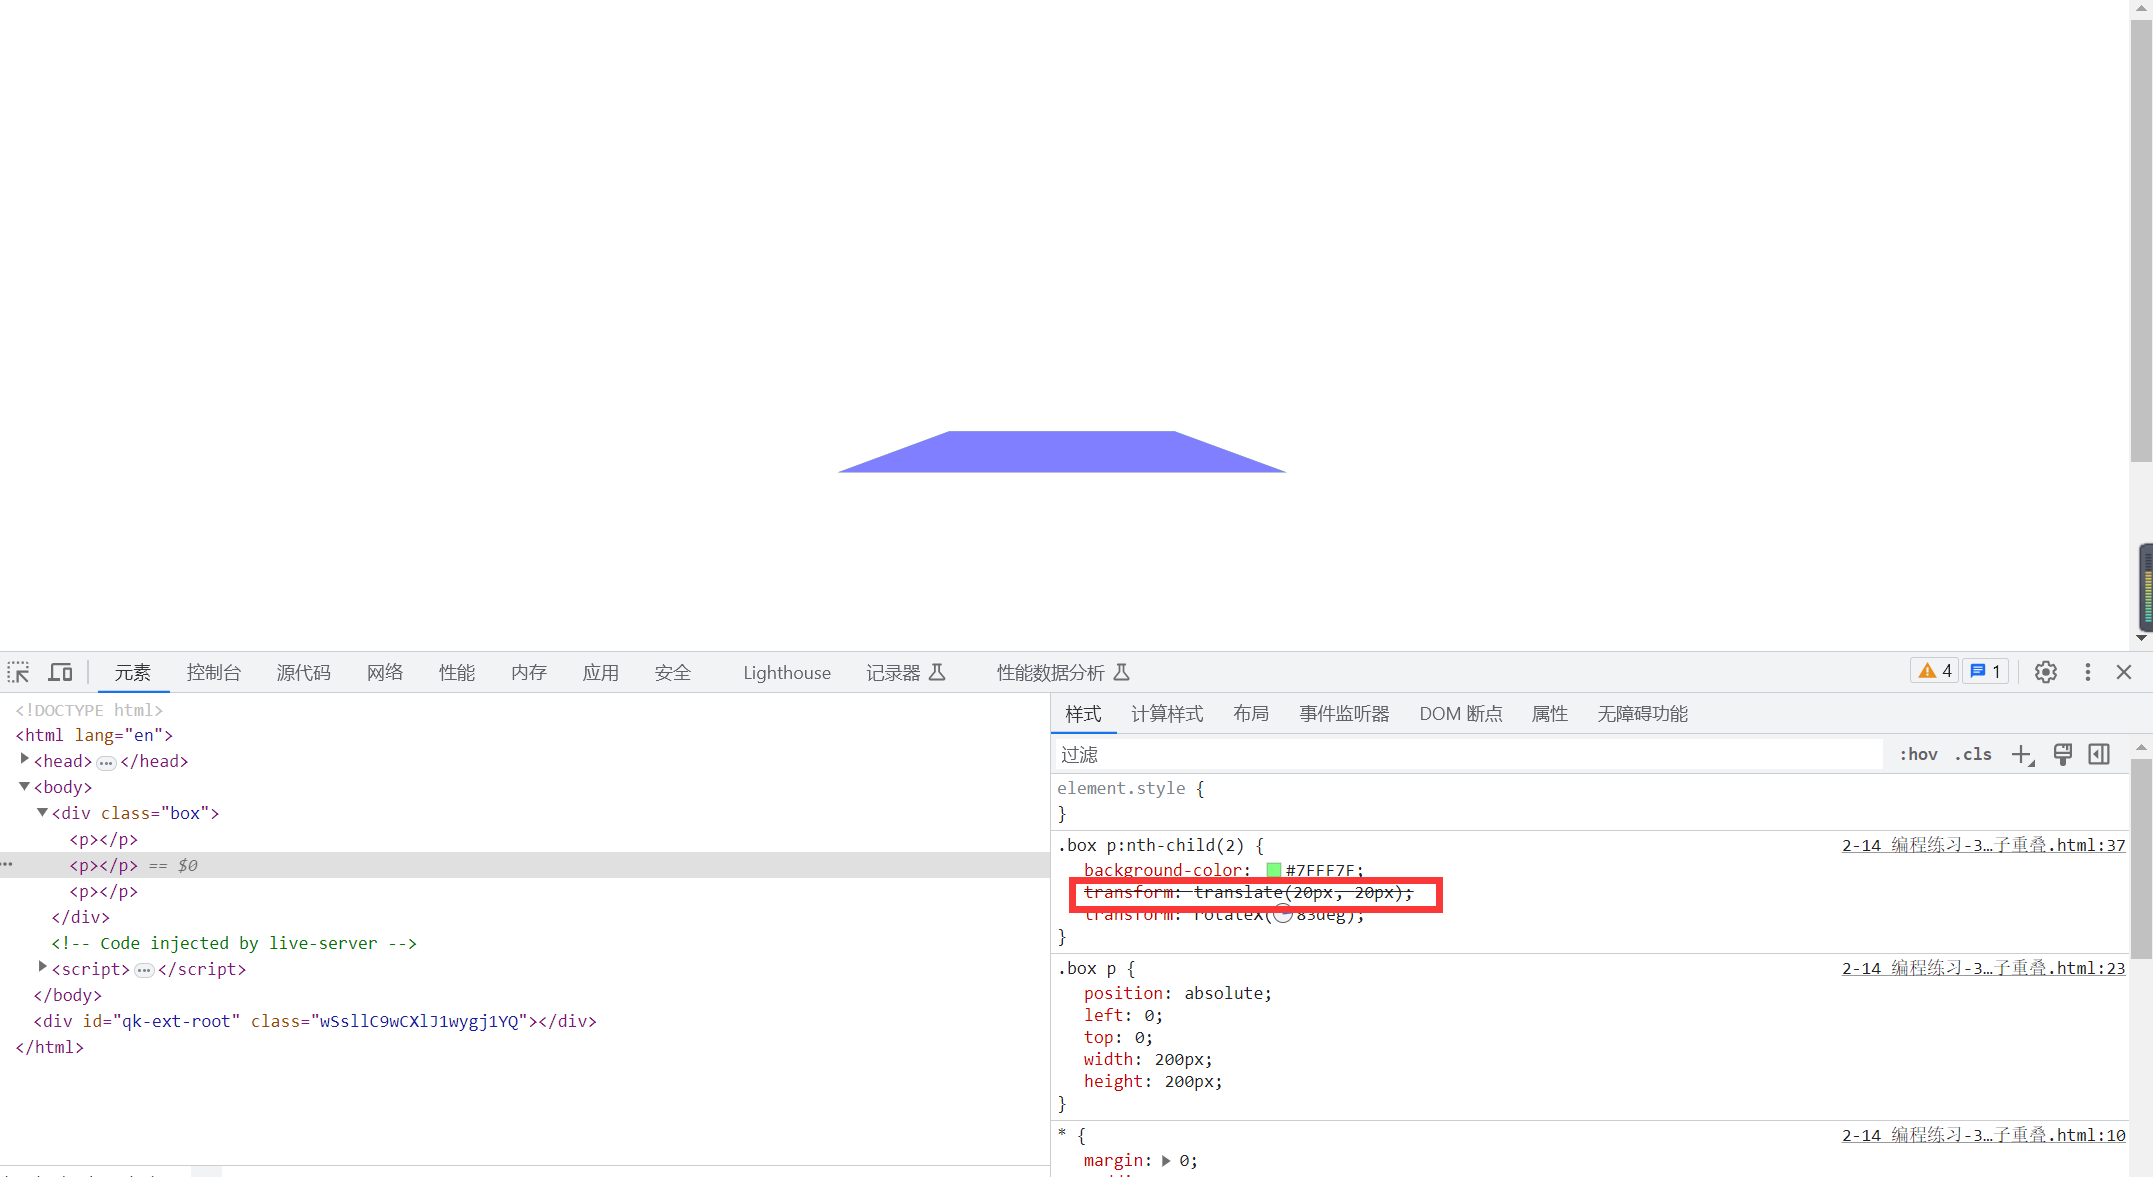Expand the margin shorthand property

click(1166, 1161)
